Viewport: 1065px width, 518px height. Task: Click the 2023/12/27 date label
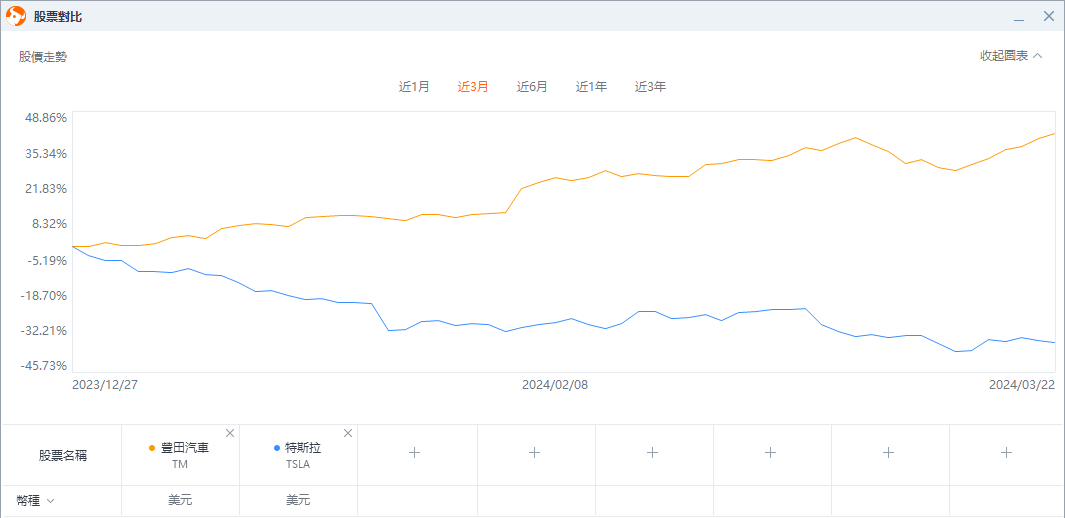point(105,384)
